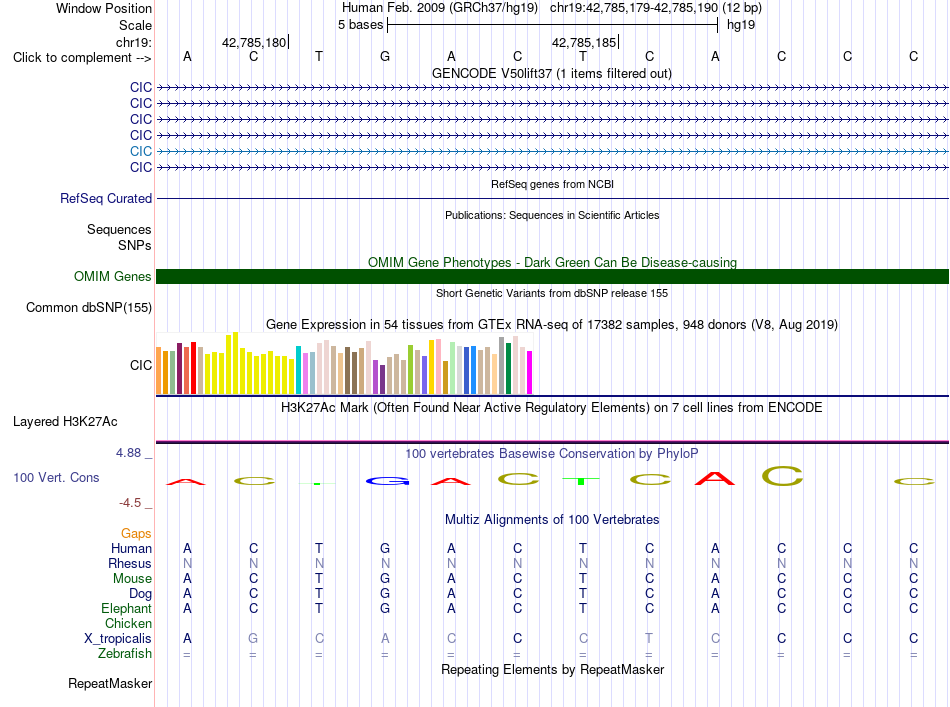The height and width of the screenshot is (707, 950).
Task: Click the Common dbSNP(155) label
Action: coord(89,307)
